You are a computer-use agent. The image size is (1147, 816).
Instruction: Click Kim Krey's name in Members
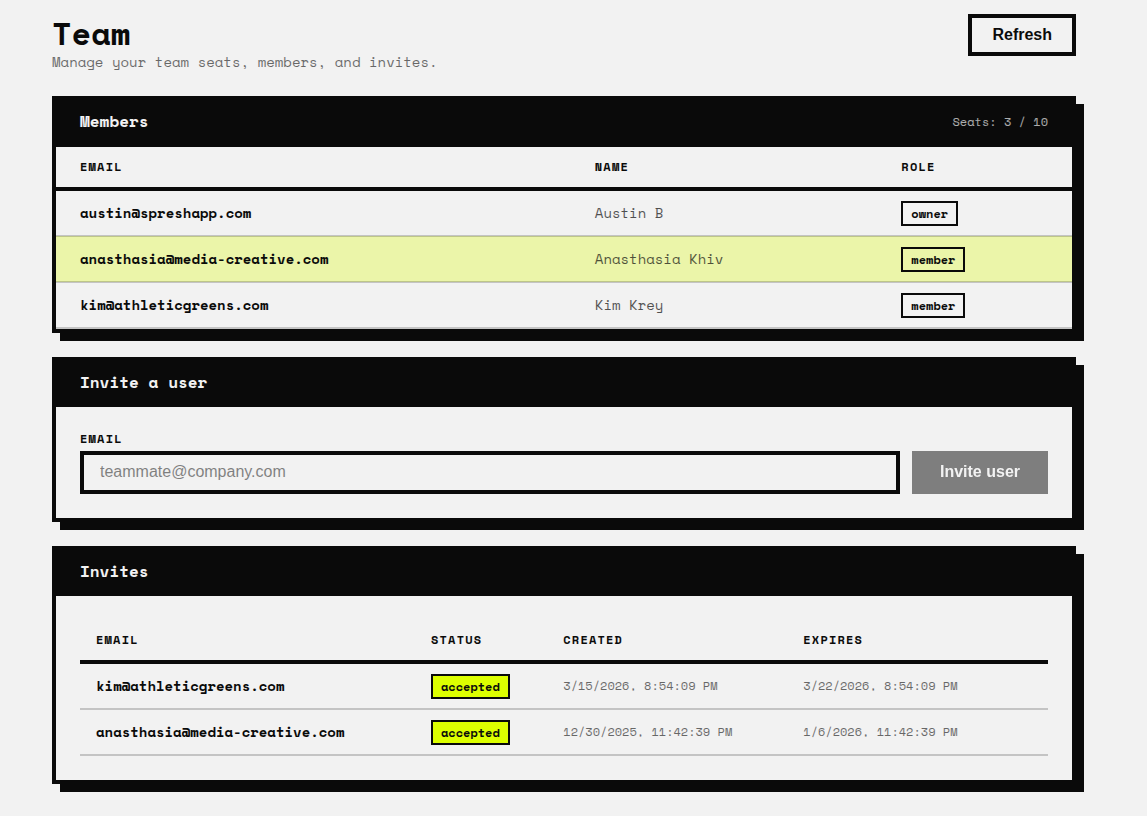628,306
